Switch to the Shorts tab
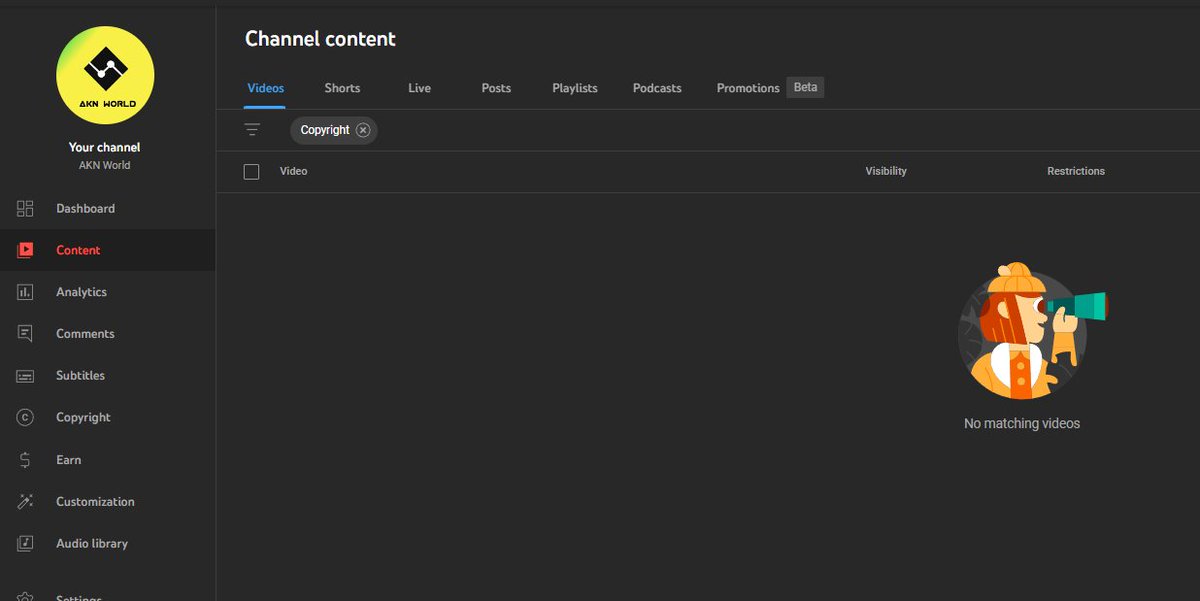The width and height of the screenshot is (1200, 601). pyautogui.click(x=342, y=88)
